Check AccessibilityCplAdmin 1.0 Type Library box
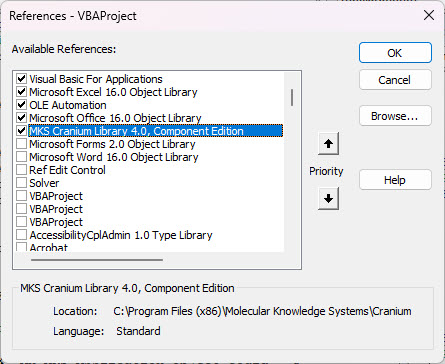Screen dimensions: 445x364 click(22, 235)
